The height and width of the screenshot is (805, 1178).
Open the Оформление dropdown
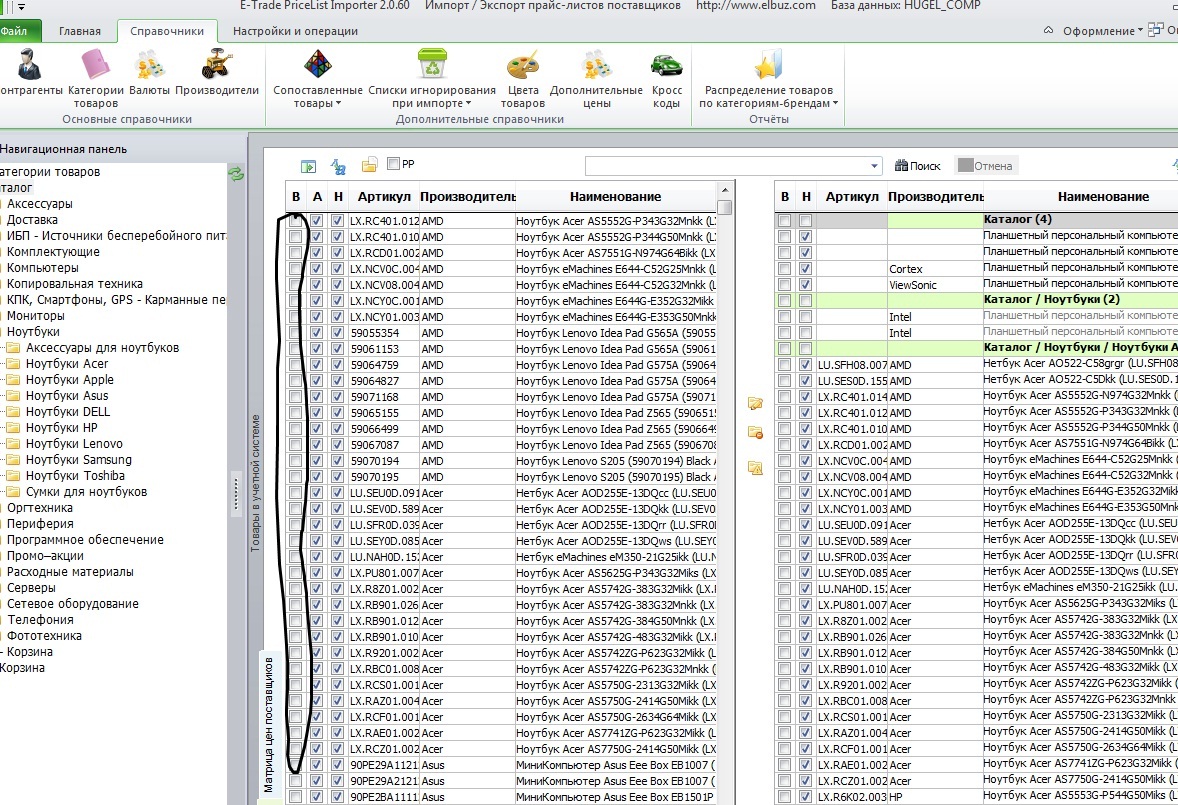point(1102,31)
